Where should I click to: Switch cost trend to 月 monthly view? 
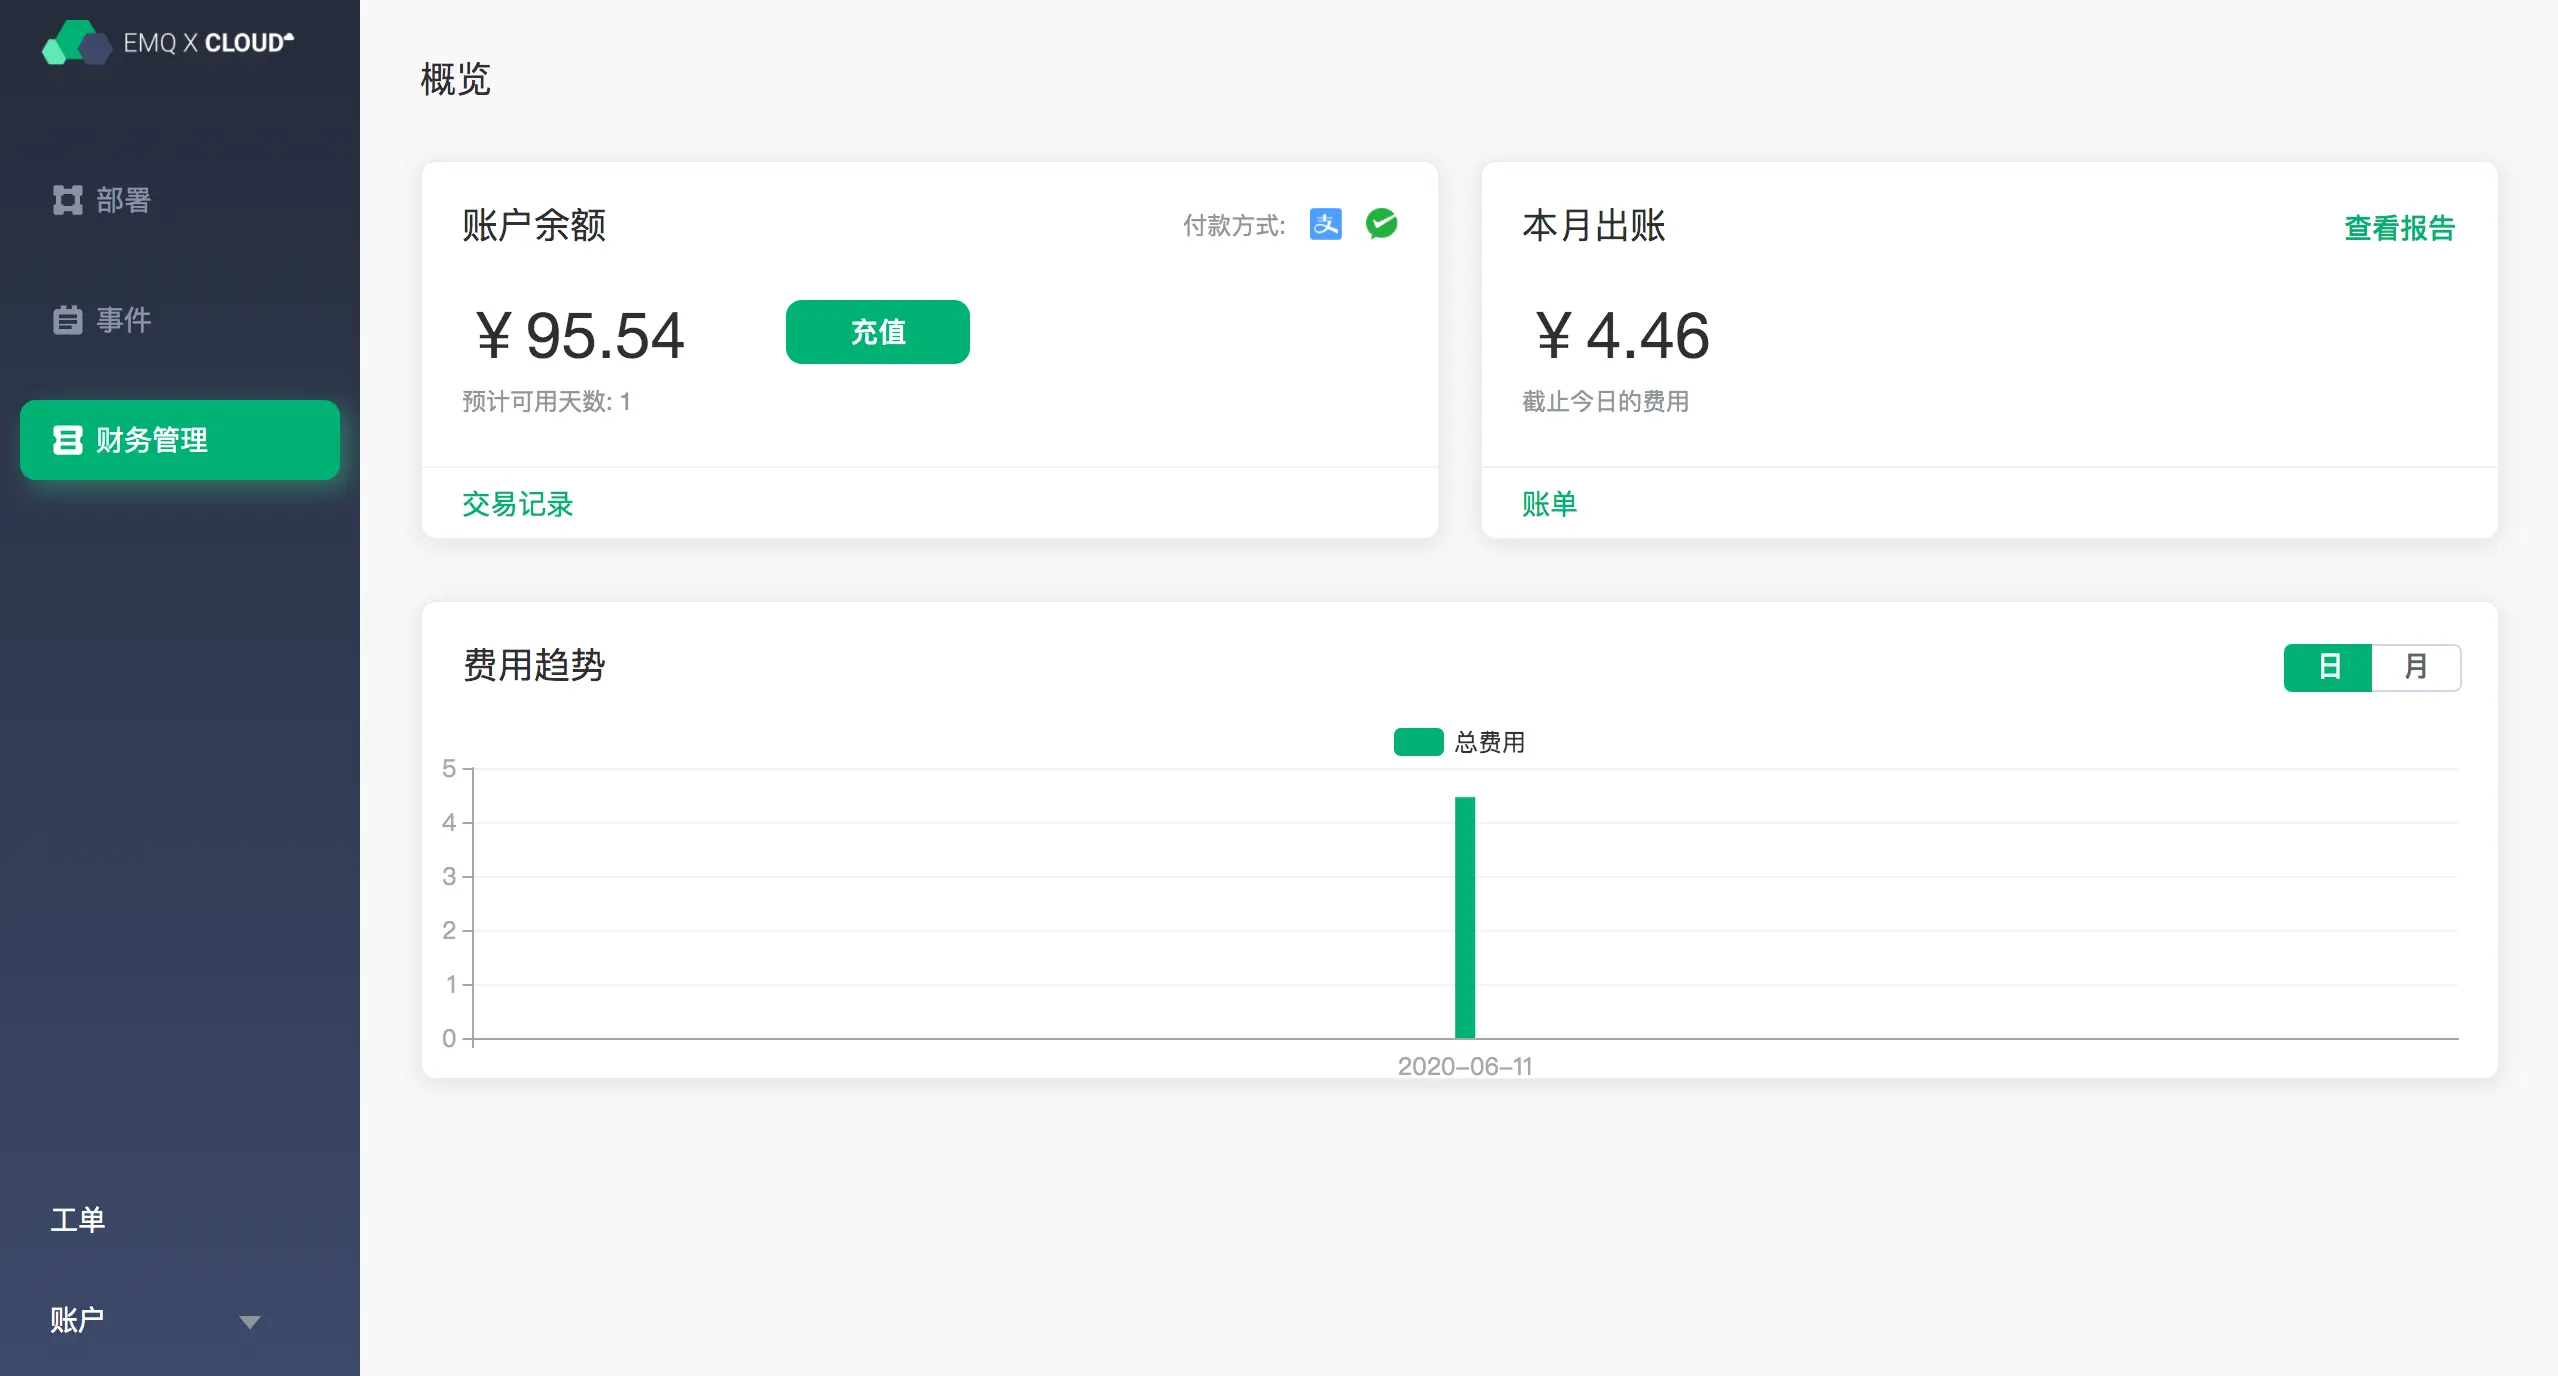tap(2415, 667)
